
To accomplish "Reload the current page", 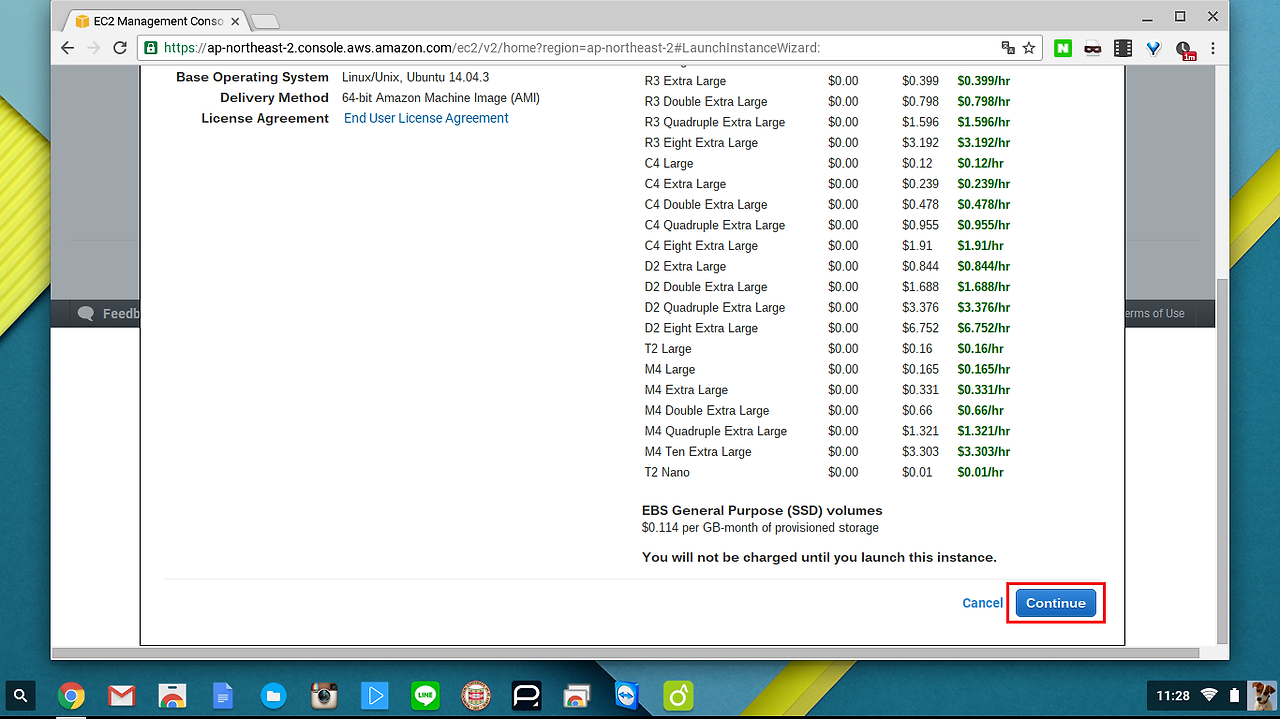I will tap(120, 47).
